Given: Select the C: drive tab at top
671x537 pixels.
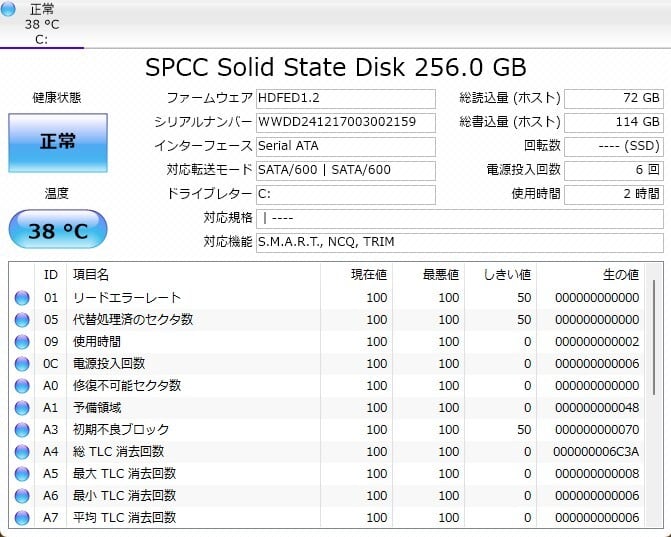Looking at the screenshot, I should coord(42,24).
